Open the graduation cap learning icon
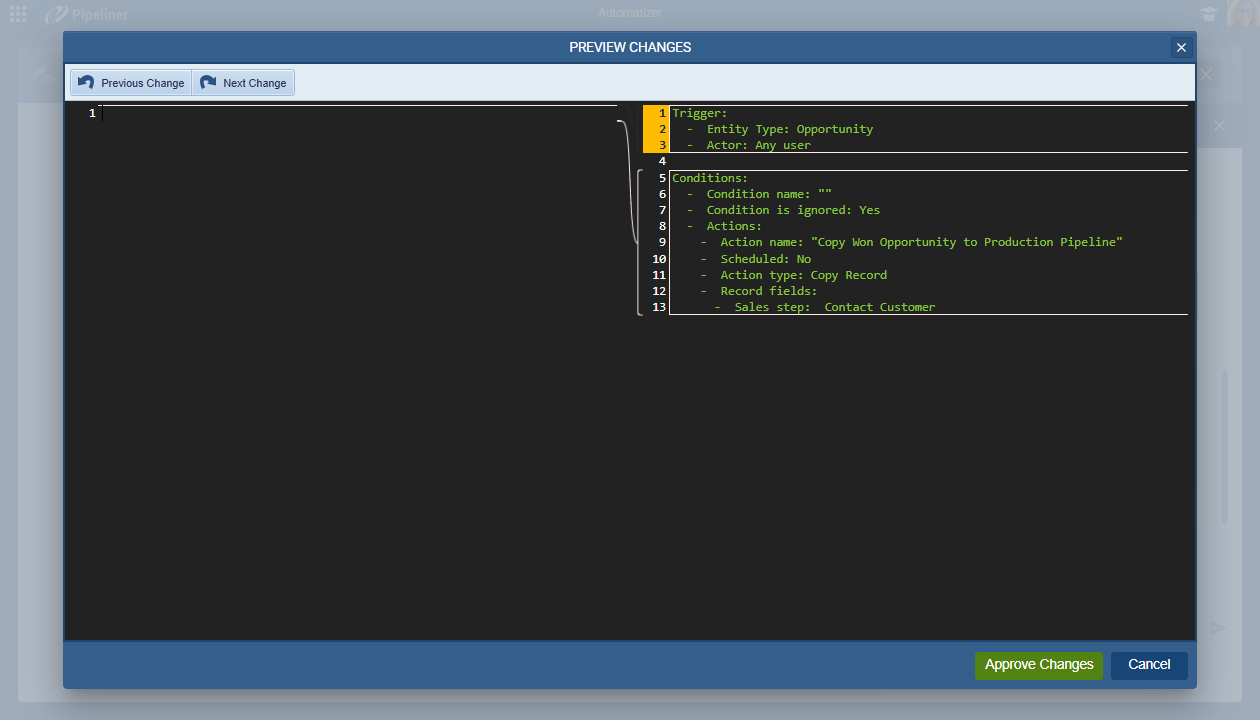 [x=1209, y=14]
